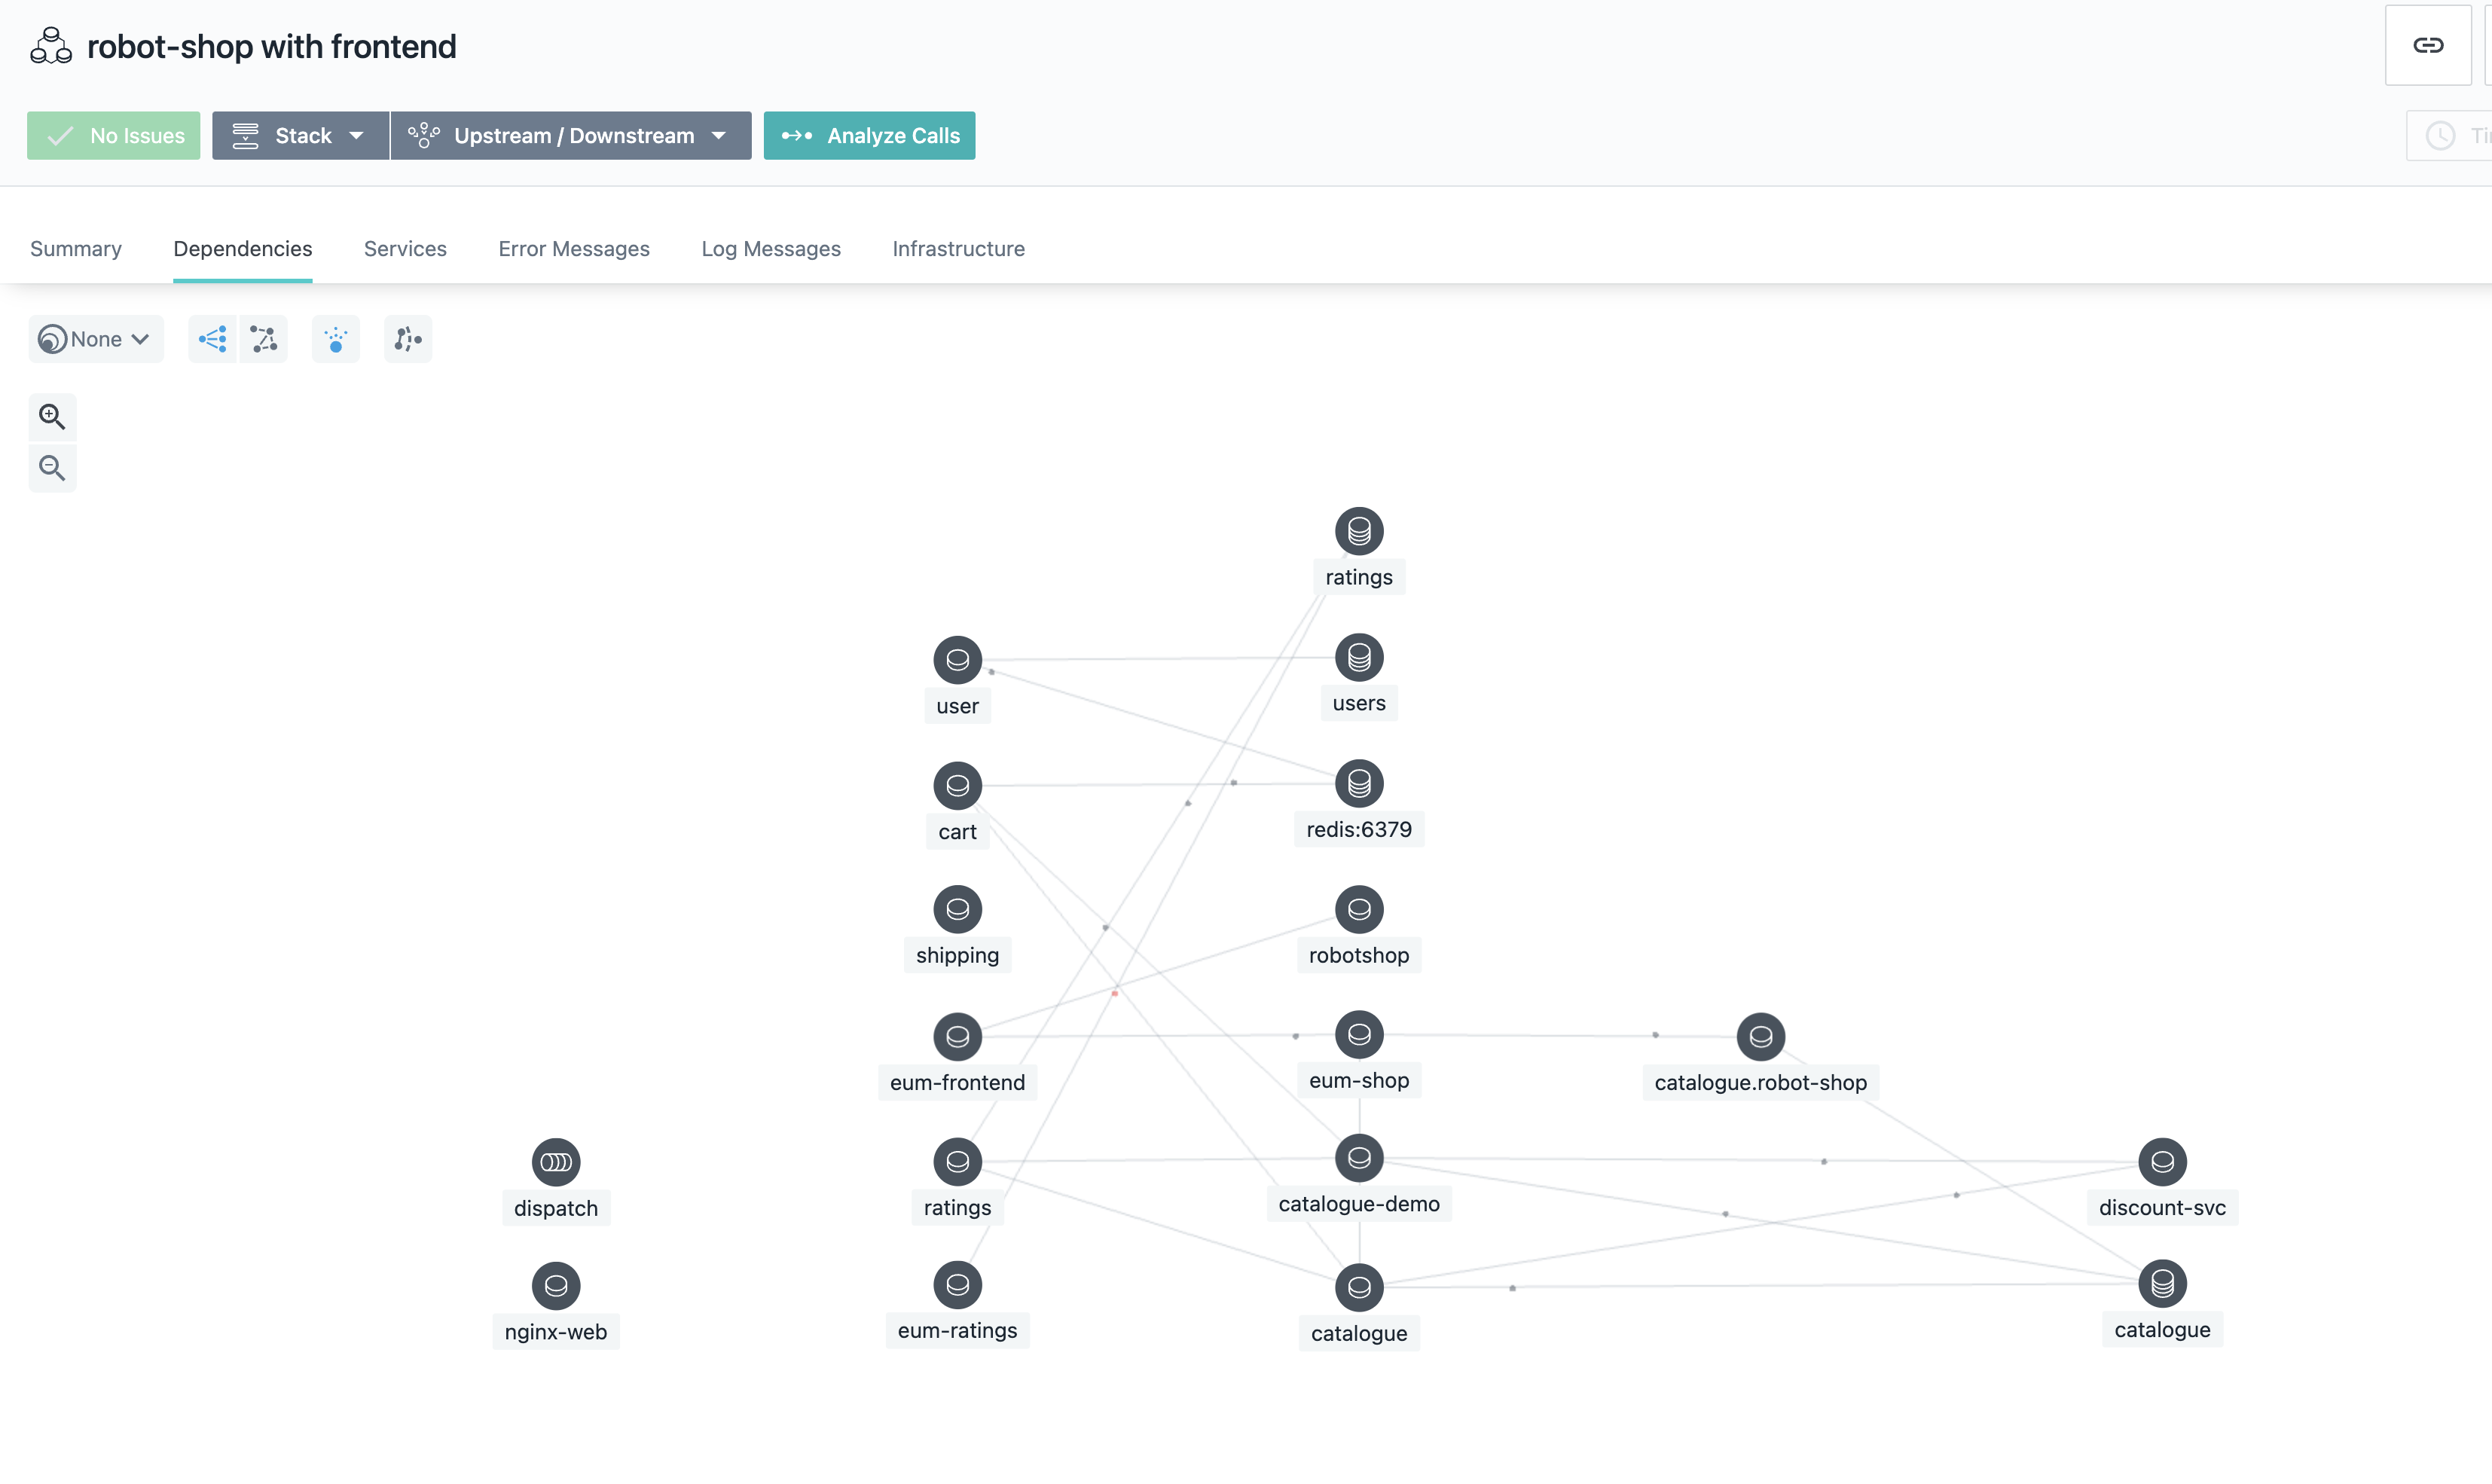Switch to left-to-right tree layout

212,339
